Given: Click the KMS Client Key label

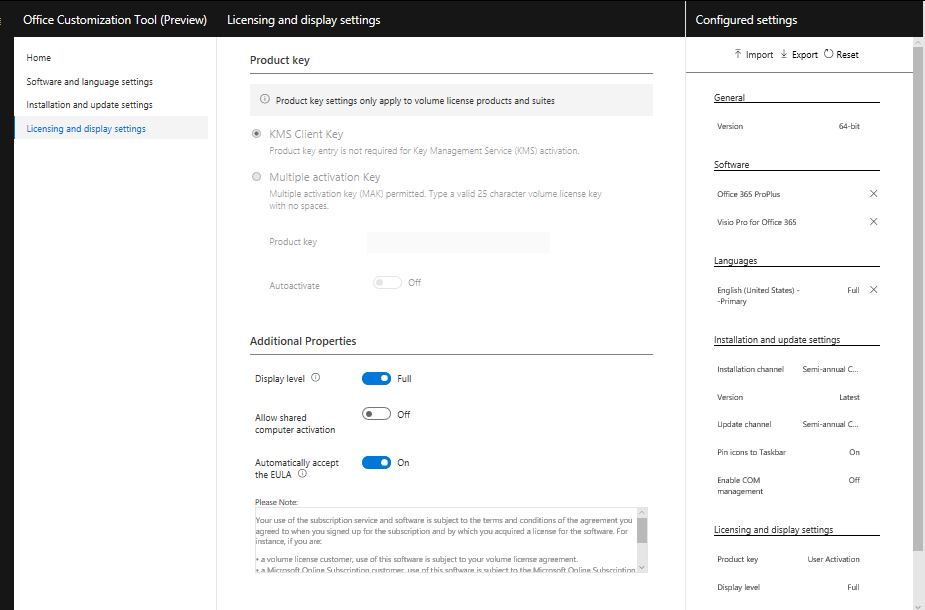Looking at the screenshot, I should click(x=306, y=135).
